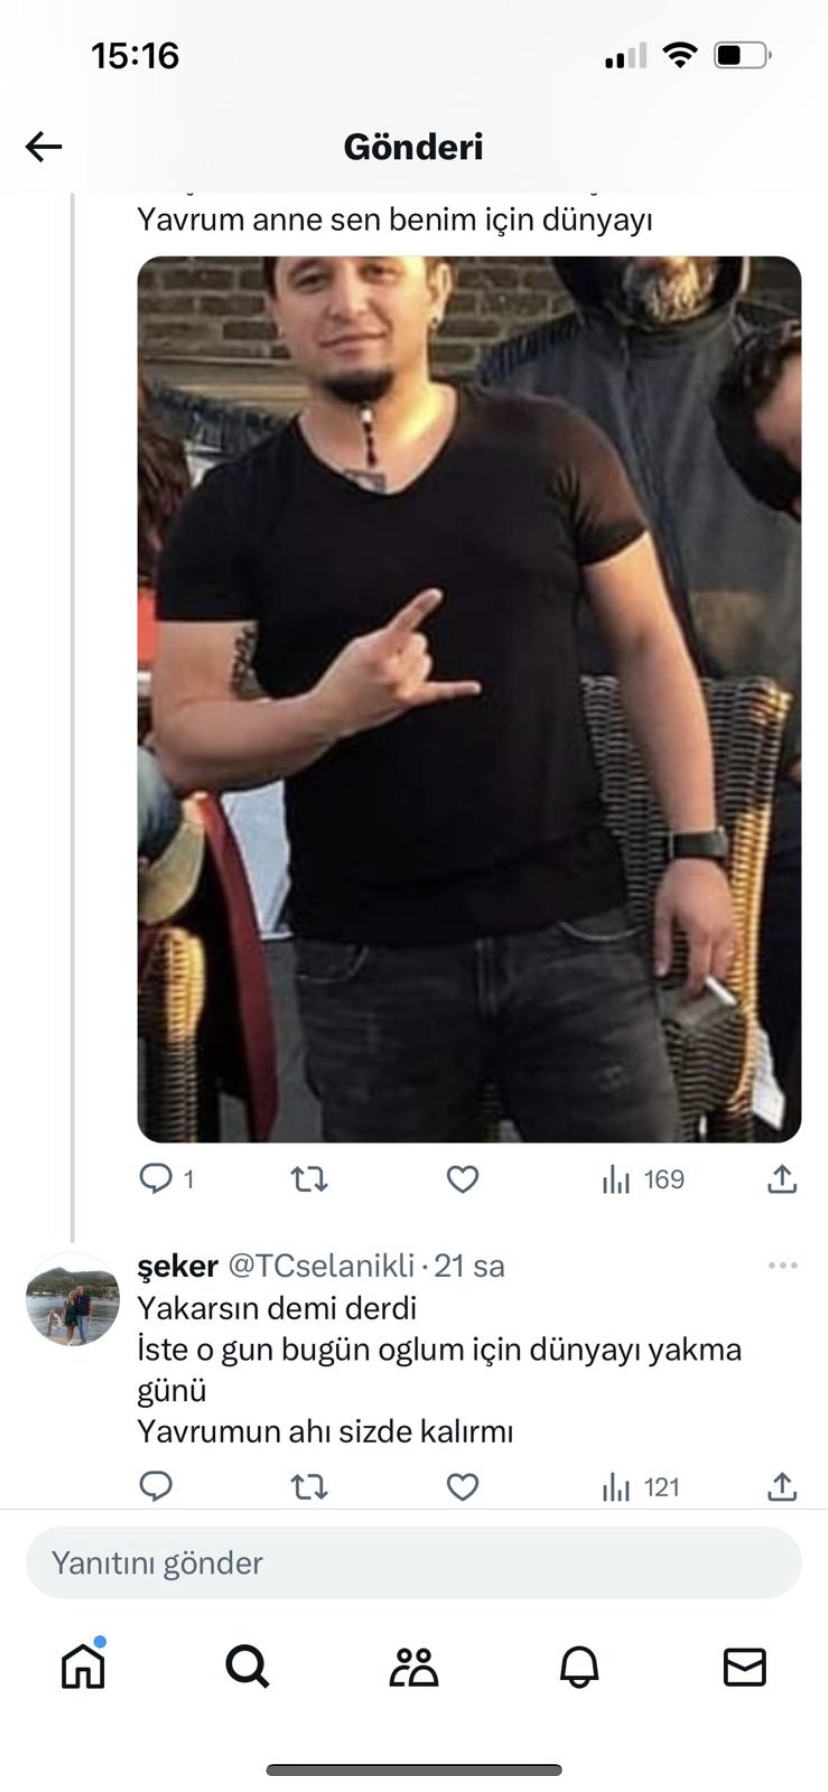
Task: Tap the 'Yanıtını gönder' reply field
Action: 414,1563
